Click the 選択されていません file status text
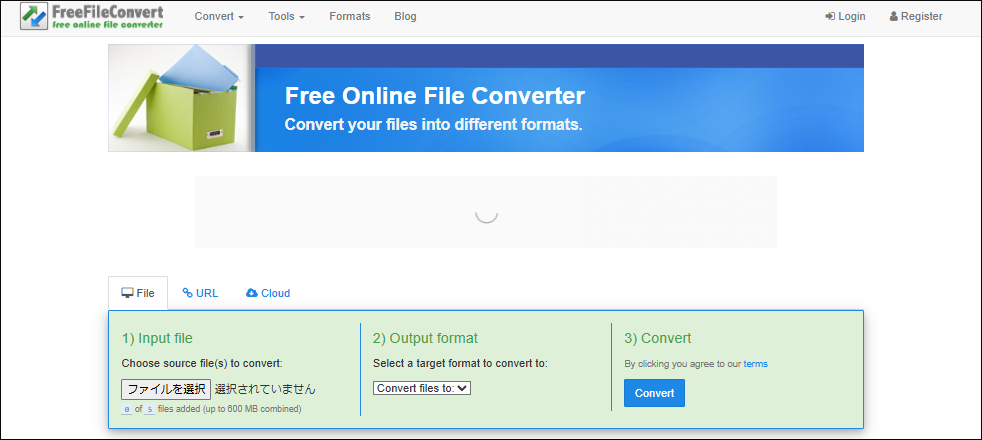Screen dimensions: 982x440 265,389
